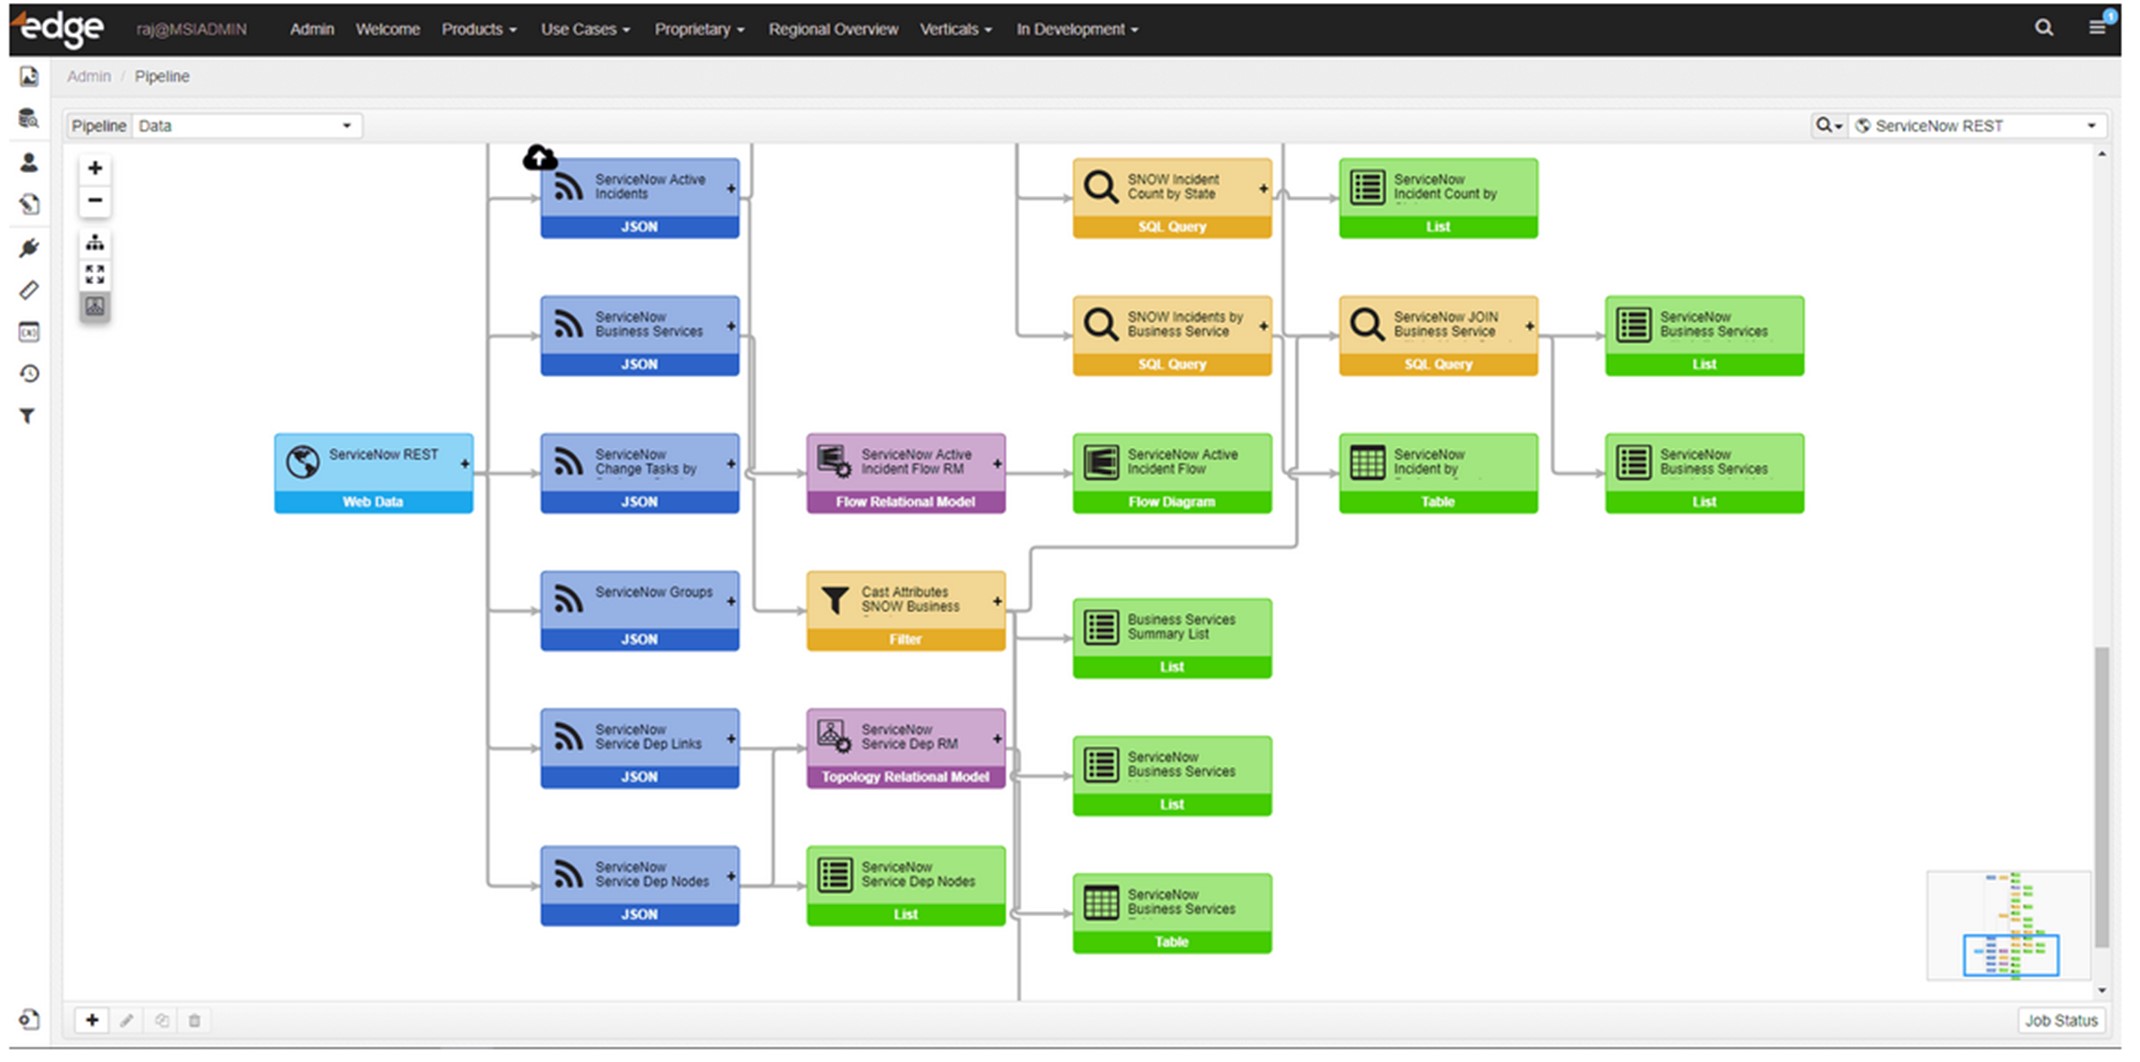Image resolution: width=2140 pixels, height=1062 pixels.
Task: Expand the Verticals menu
Action: pyautogui.click(x=956, y=29)
